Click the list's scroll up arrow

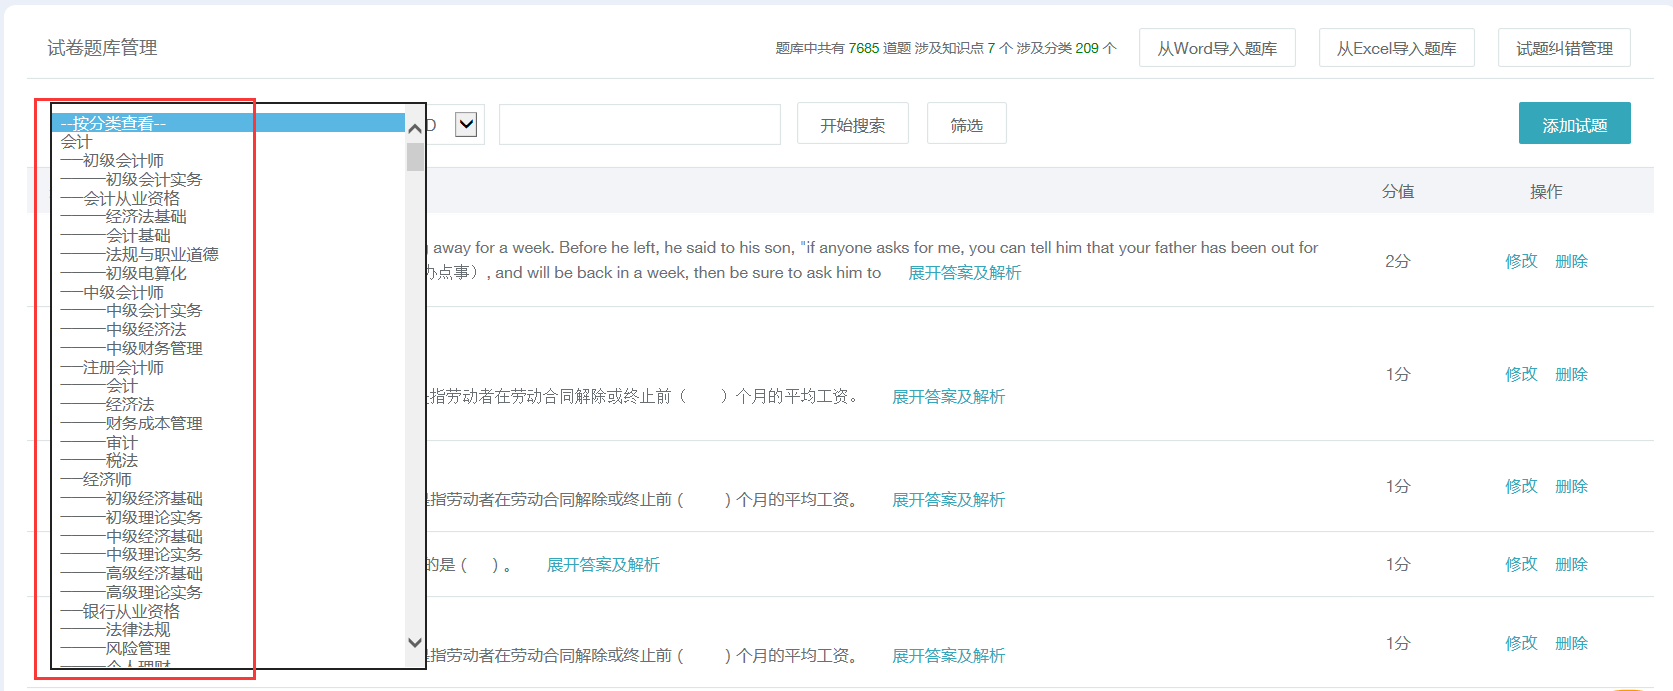pyautogui.click(x=415, y=127)
